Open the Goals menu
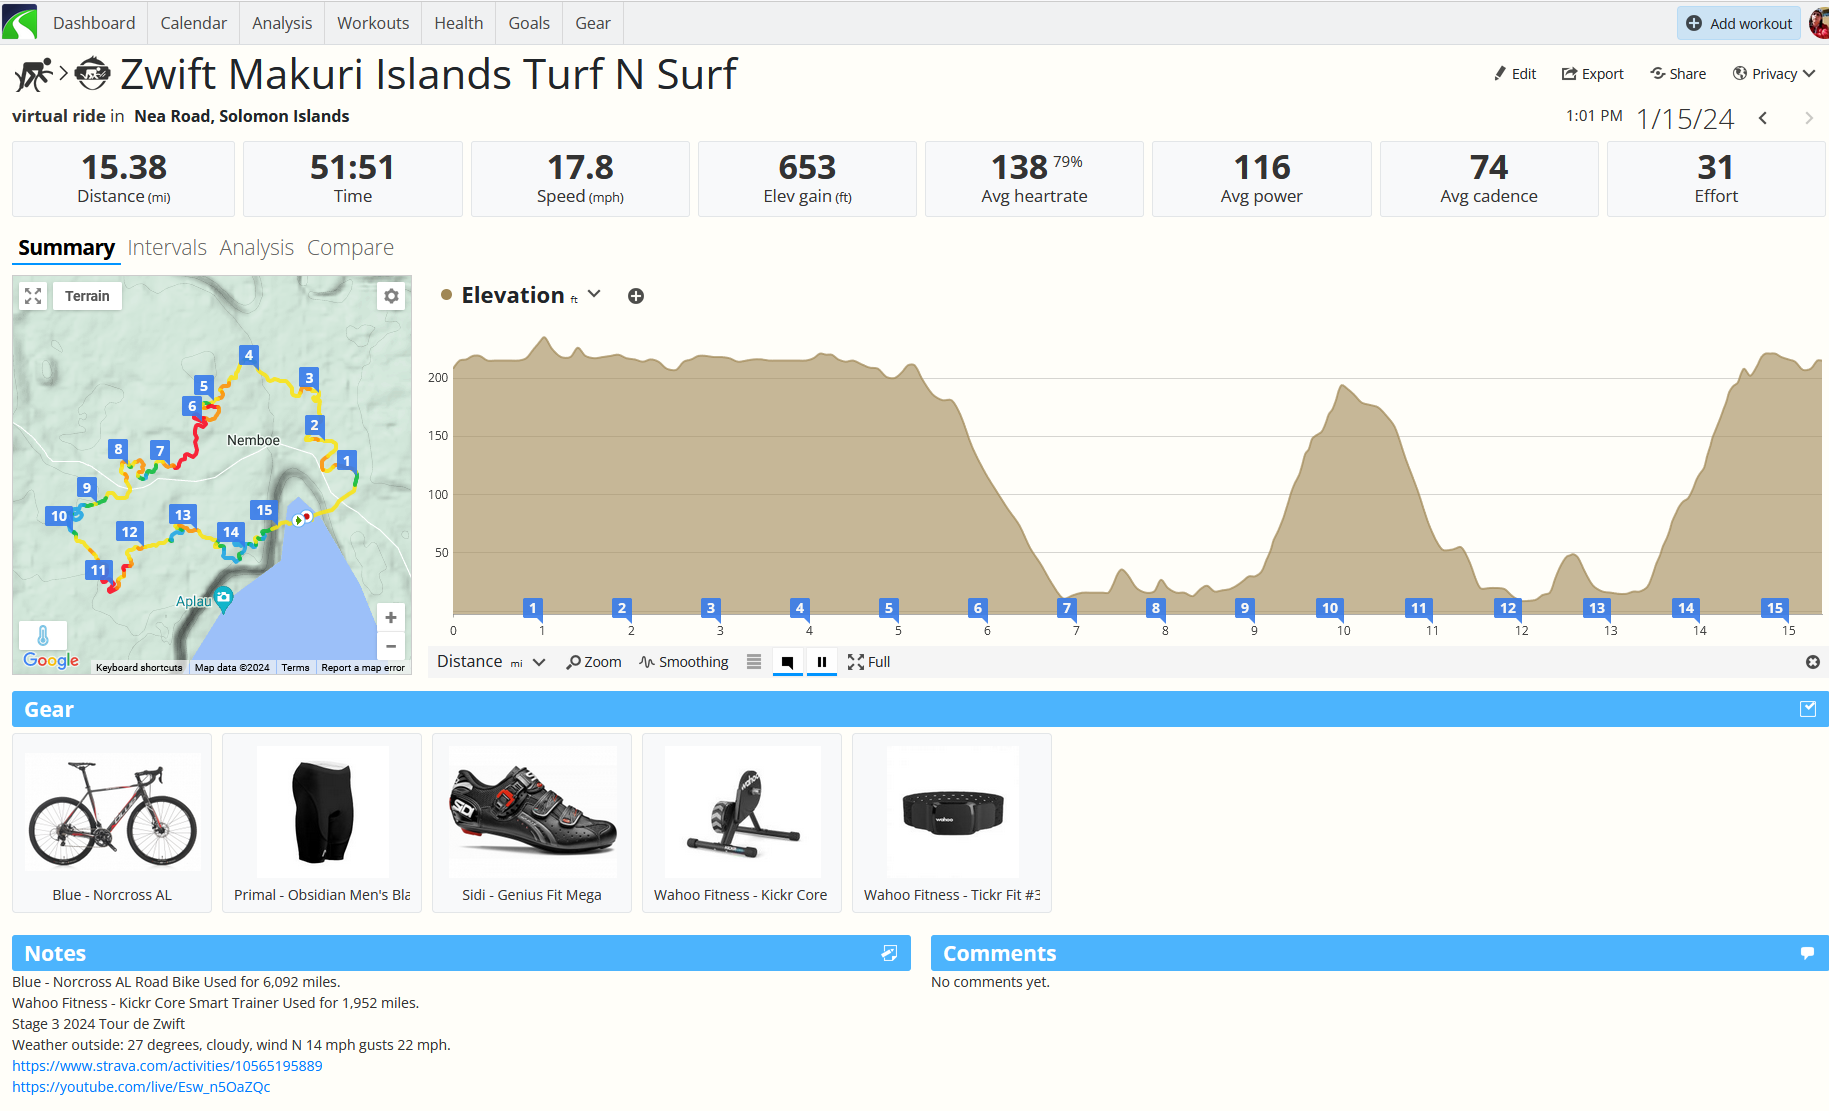 pos(529,23)
